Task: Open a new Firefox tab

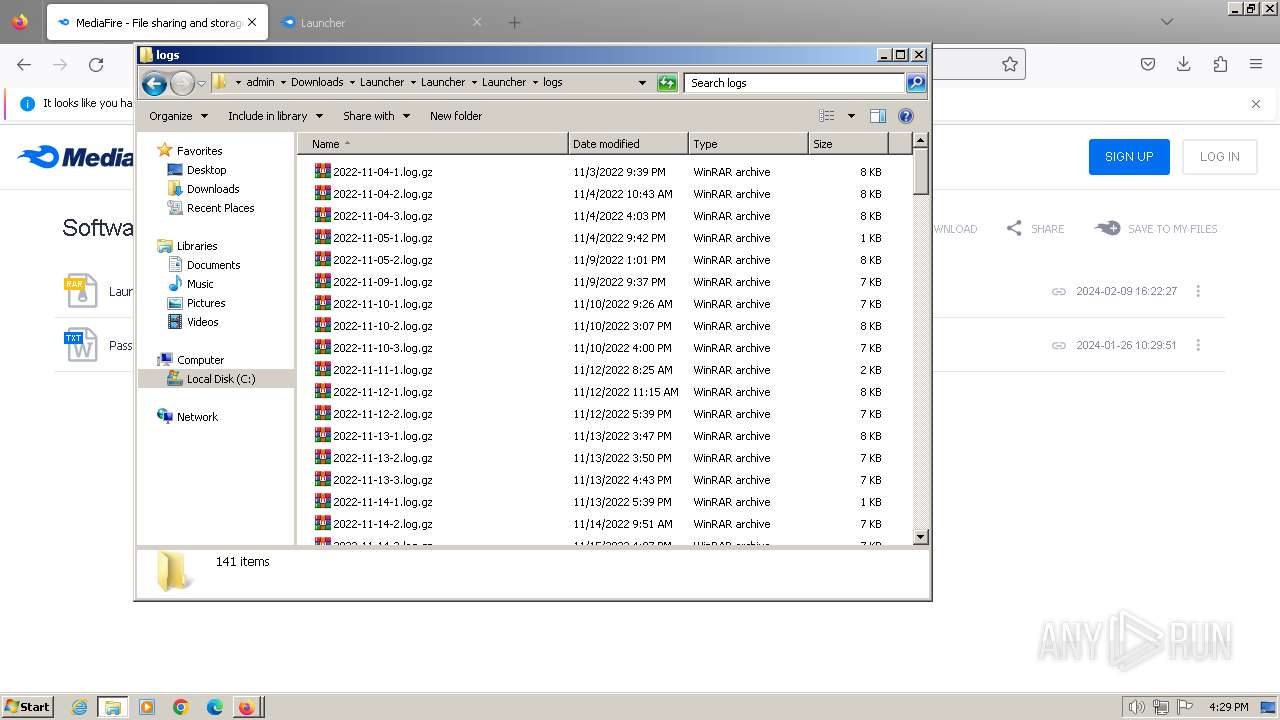Action: [514, 22]
